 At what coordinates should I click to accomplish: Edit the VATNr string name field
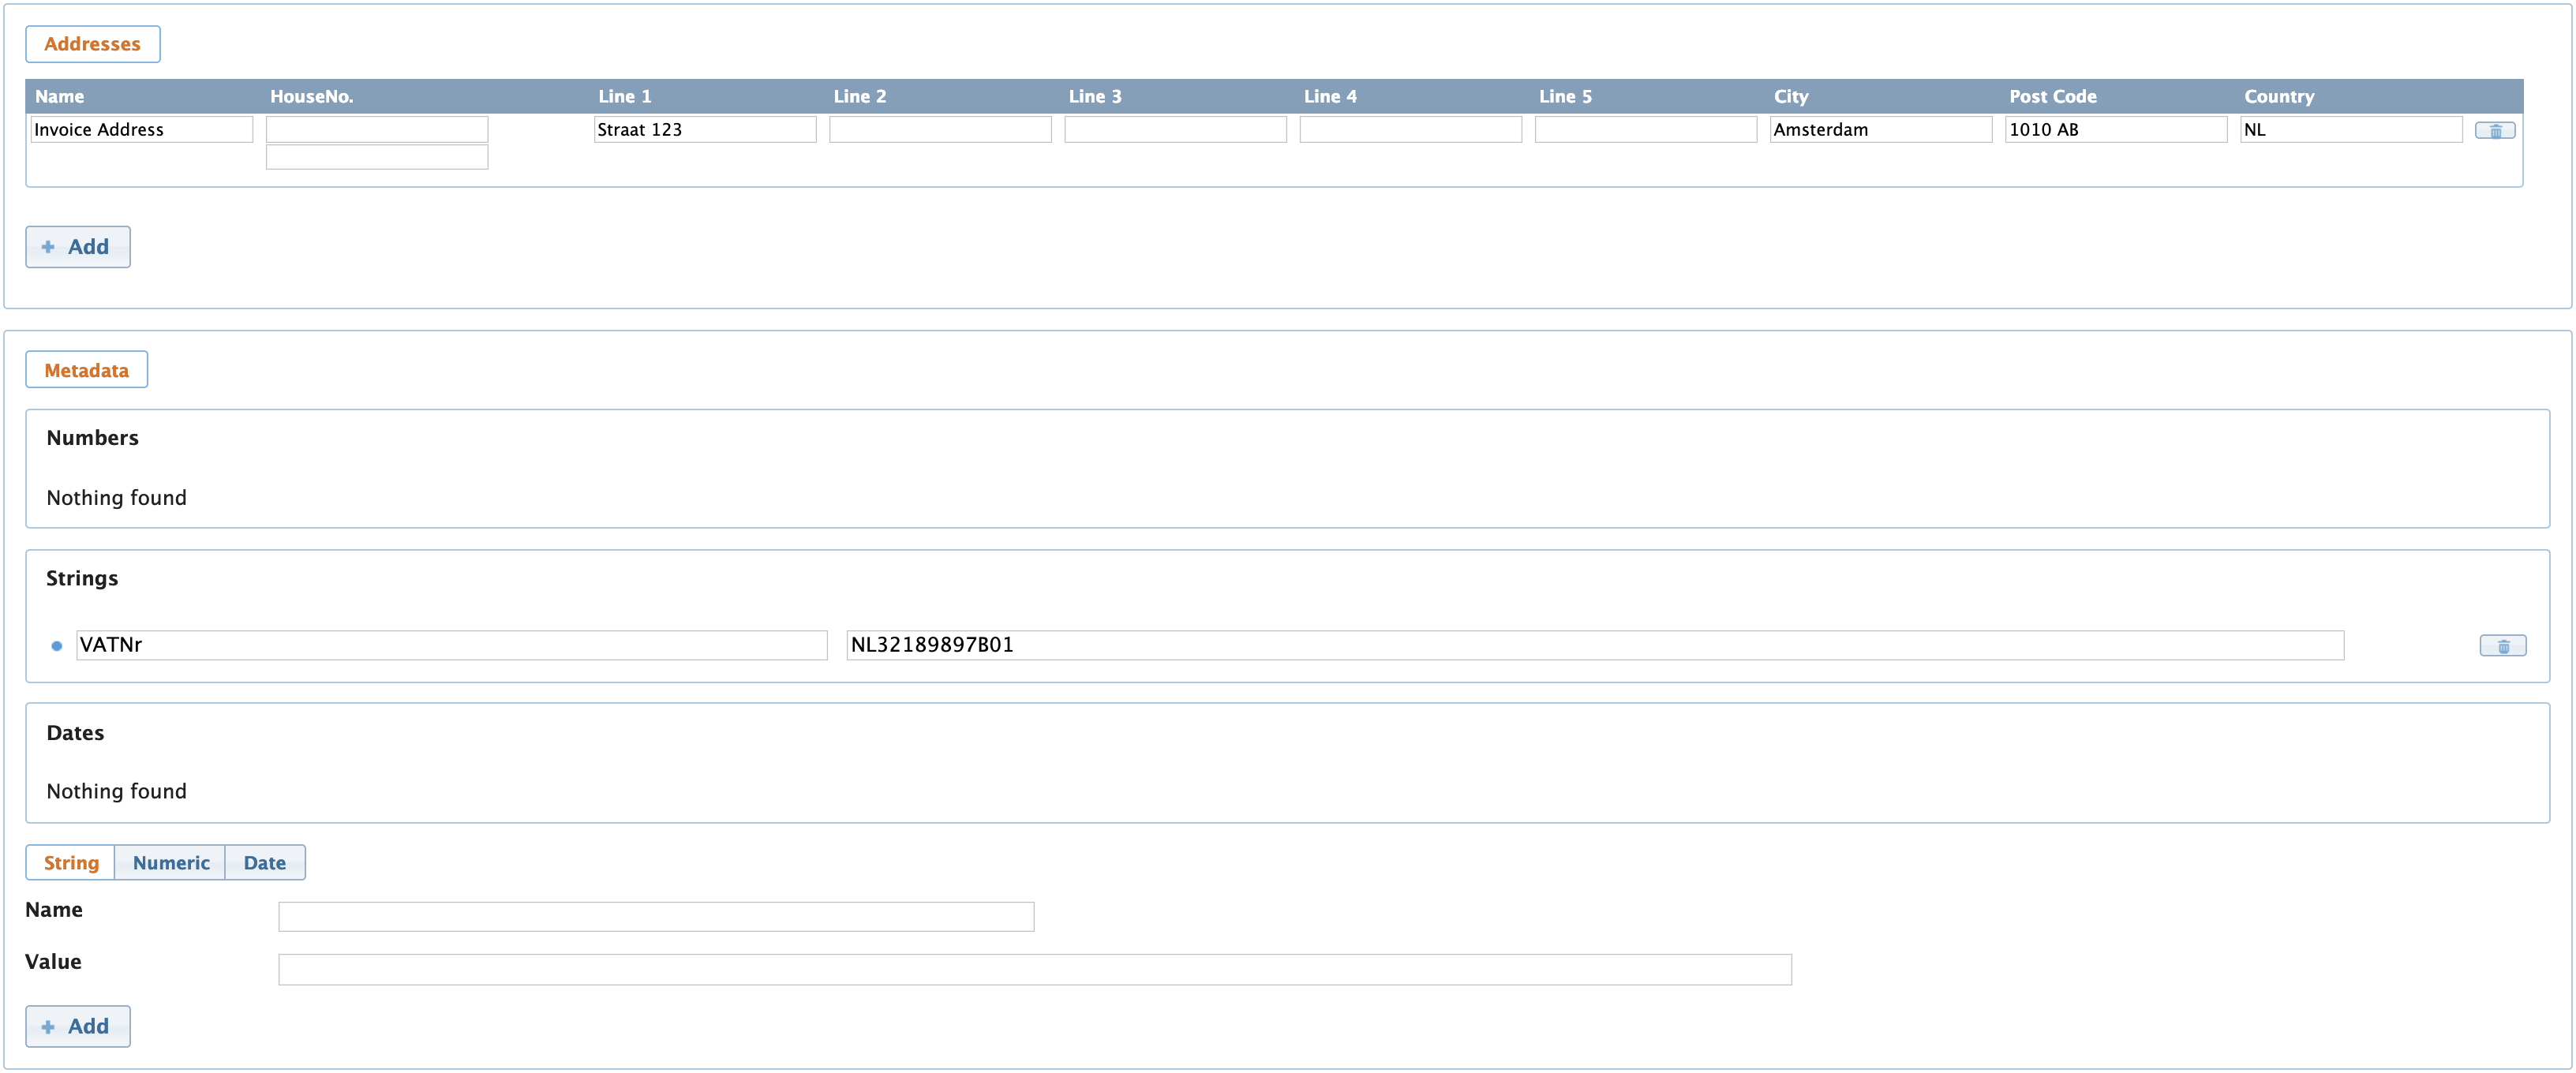[451, 645]
